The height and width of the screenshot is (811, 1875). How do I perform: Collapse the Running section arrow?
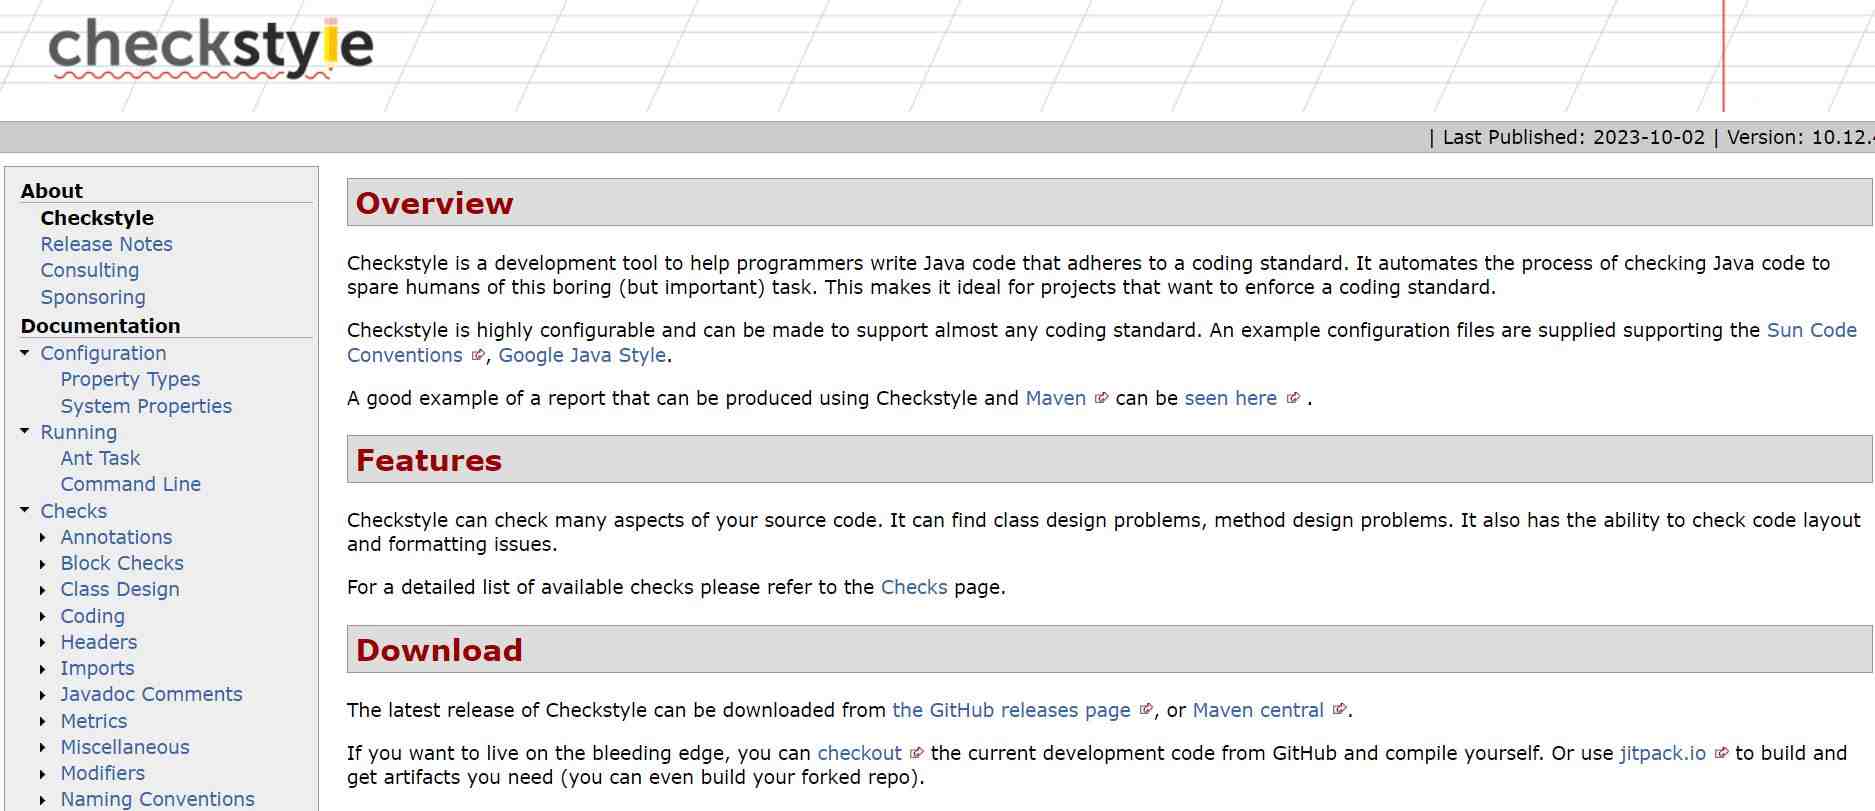tap(25, 432)
